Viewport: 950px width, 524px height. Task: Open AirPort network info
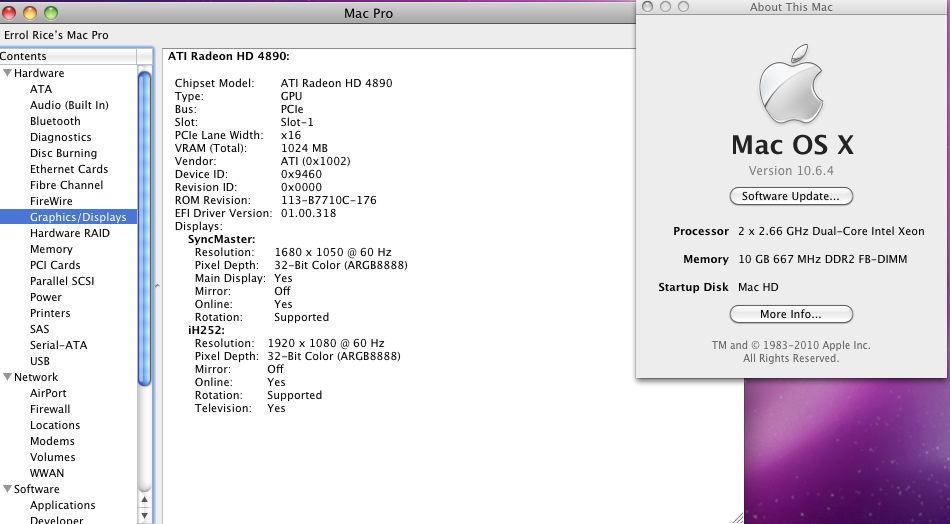click(x=48, y=393)
